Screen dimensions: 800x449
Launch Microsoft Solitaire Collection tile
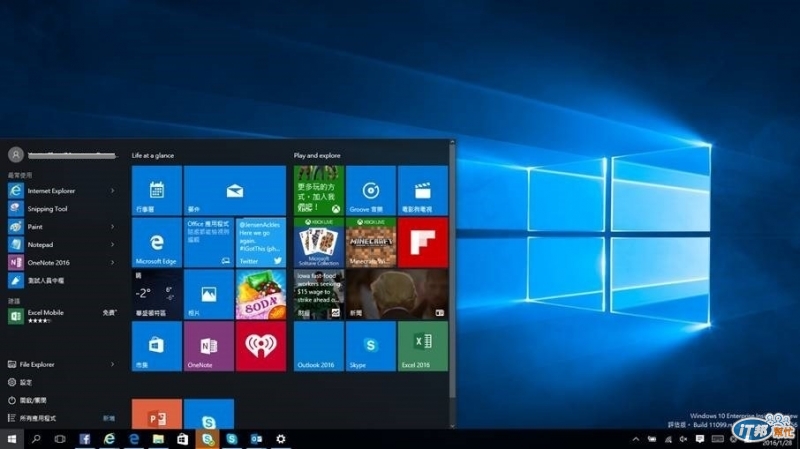(x=319, y=242)
